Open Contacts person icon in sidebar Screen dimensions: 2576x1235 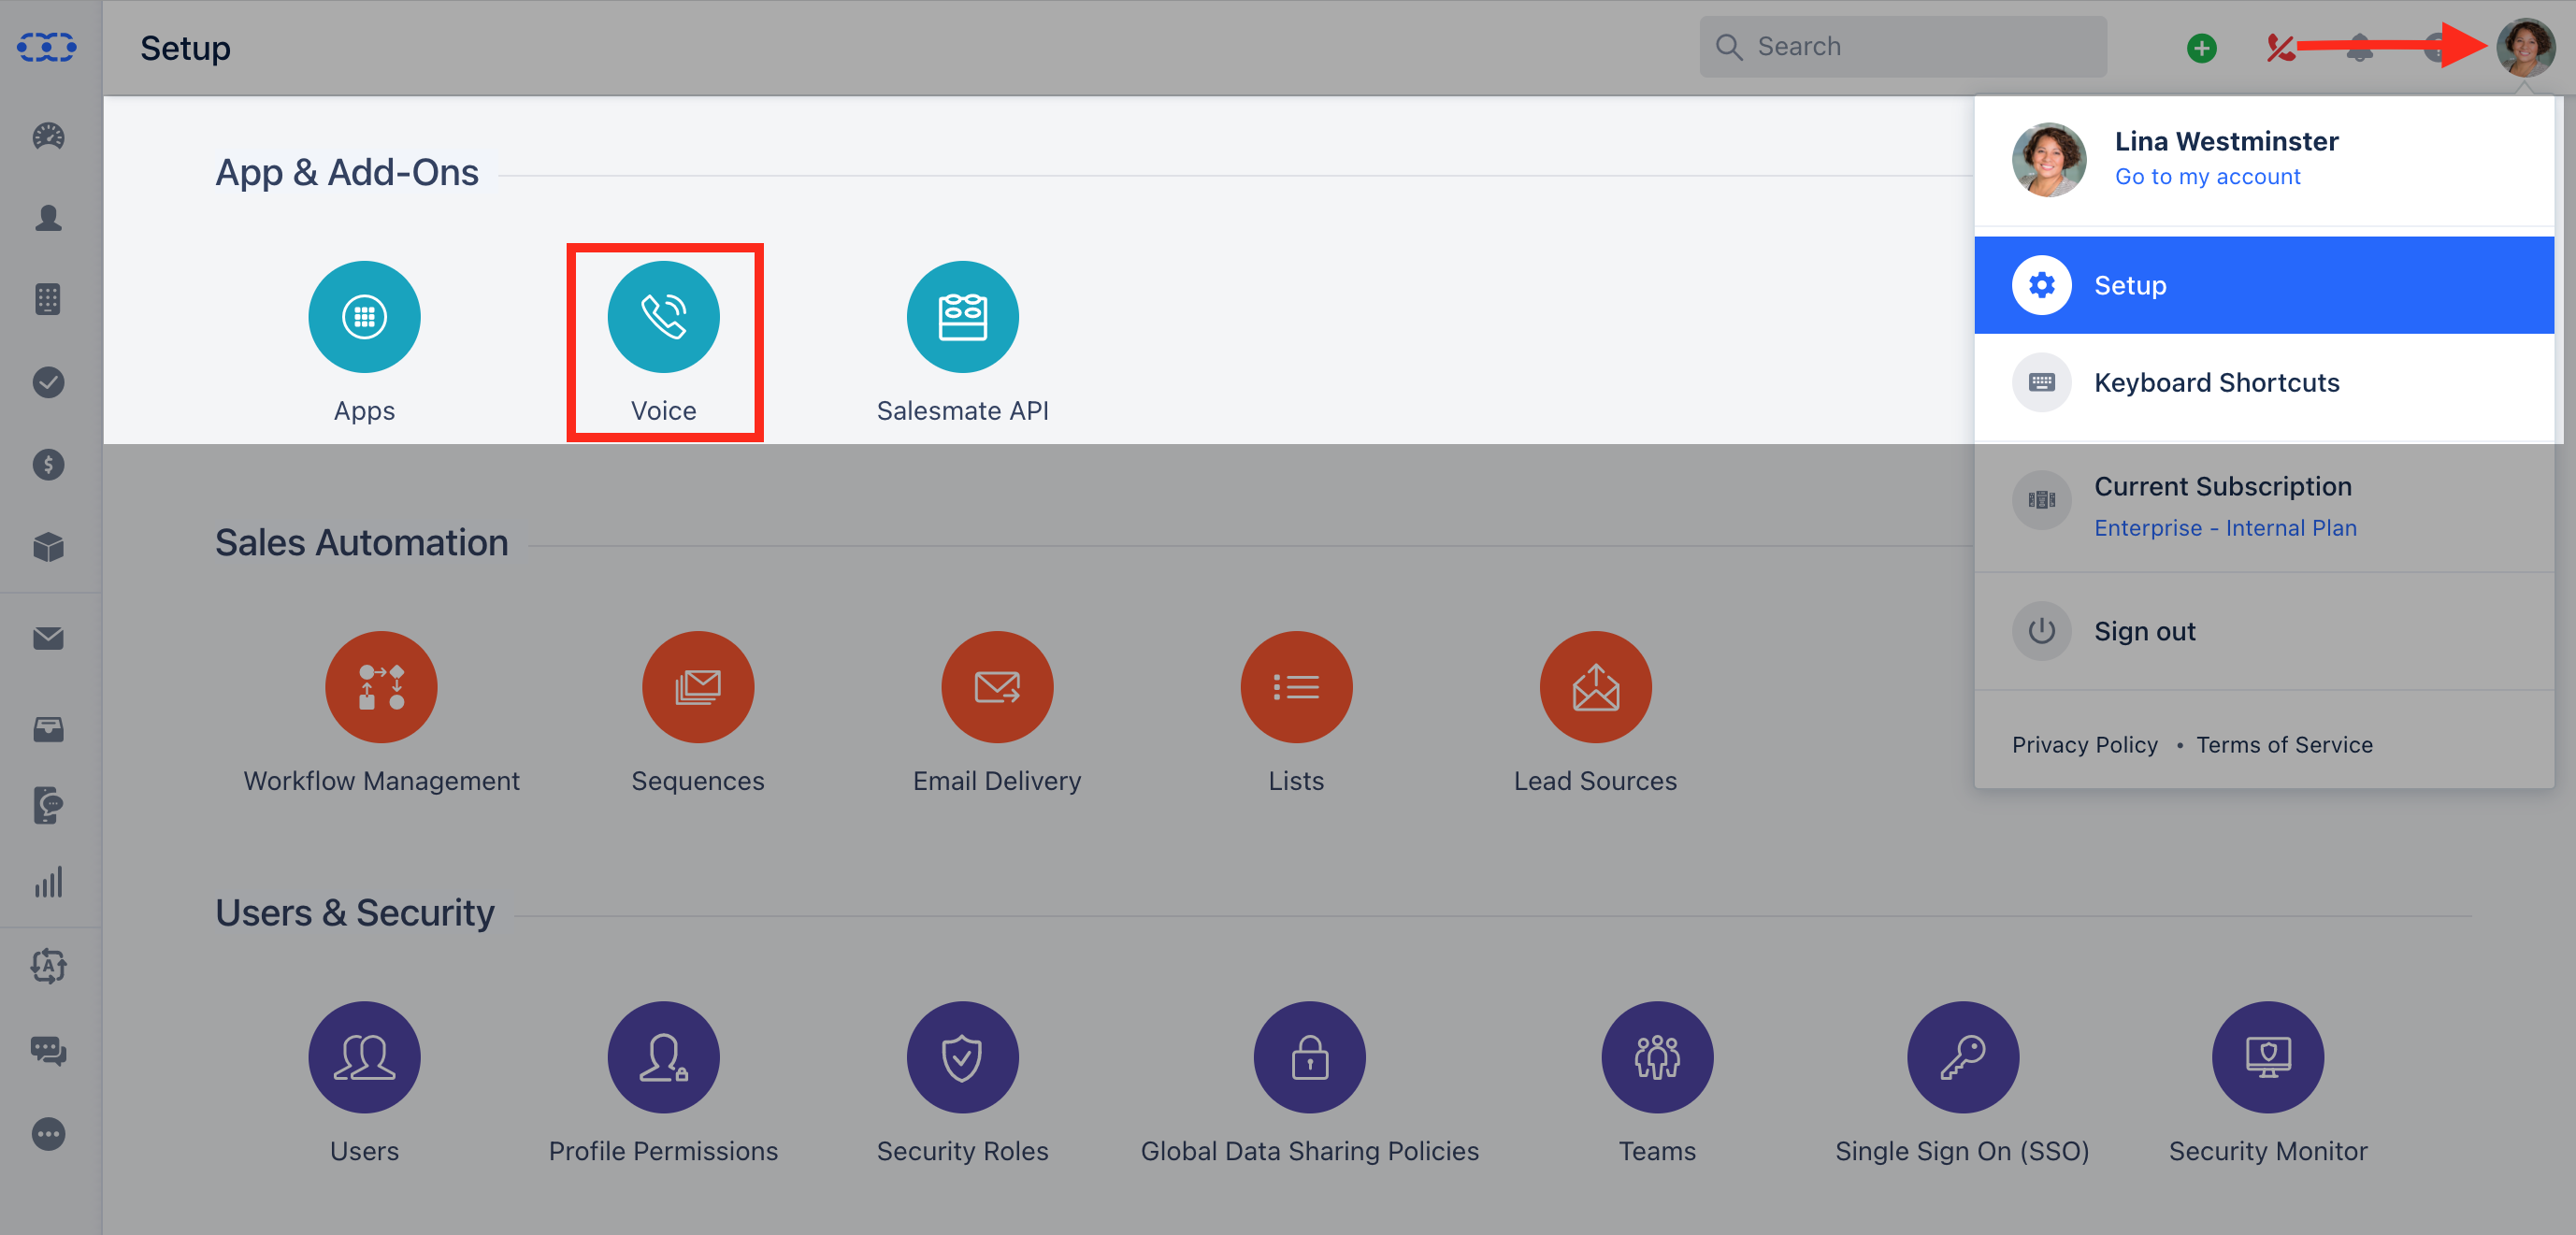pyautogui.click(x=48, y=217)
